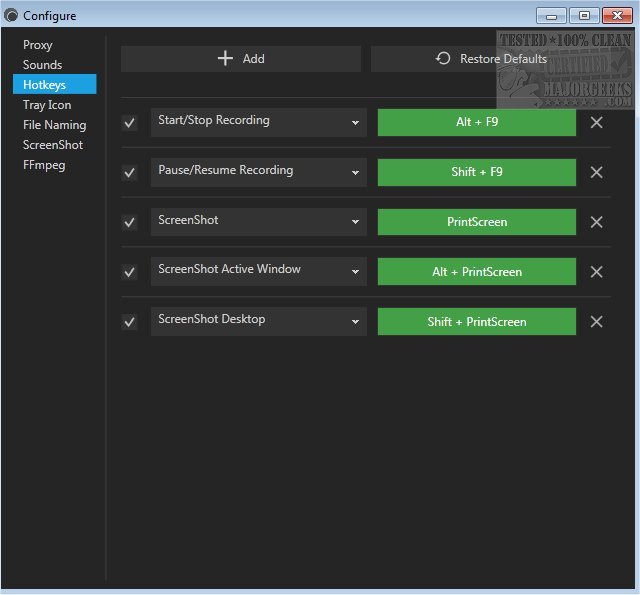Minimize the Configure window
The height and width of the screenshot is (595, 640).
(x=551, y=16)
